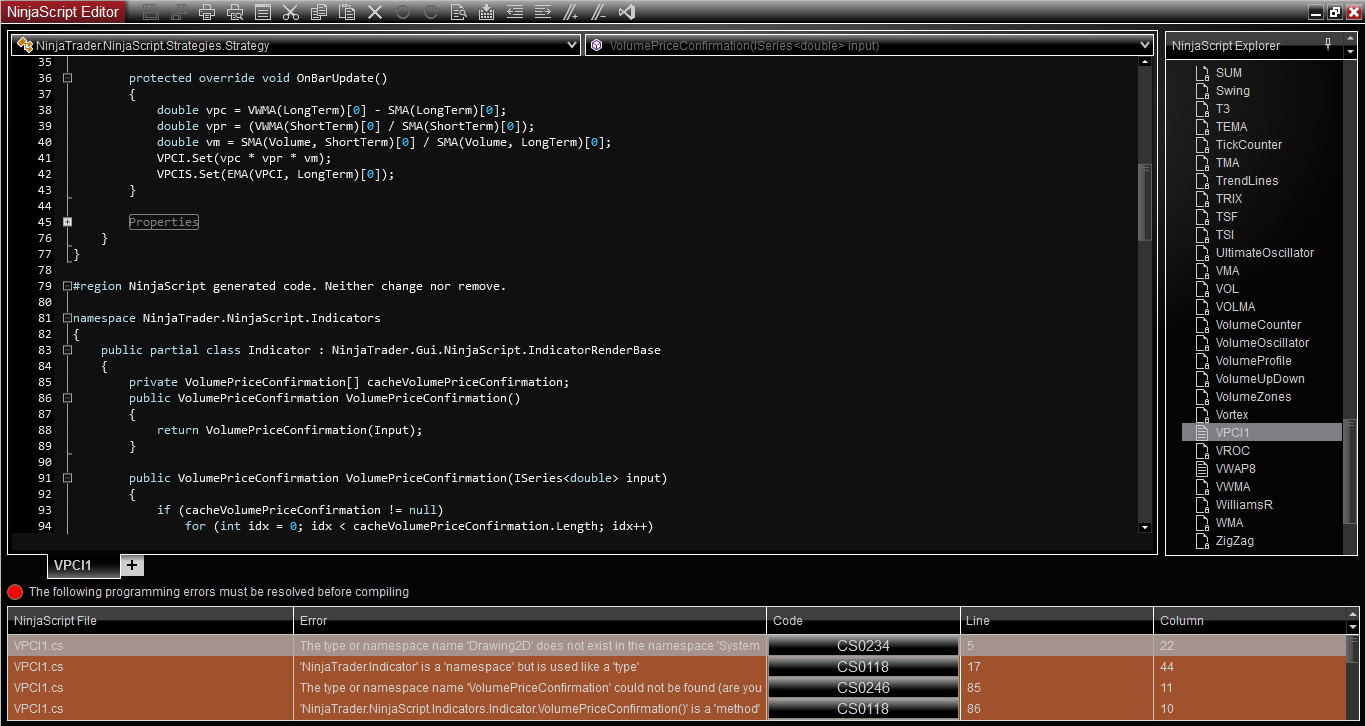The width and height of the screenshot is (1365, 726).
Task: Cut selection with the scissors icon
Action: coord(291,12)
